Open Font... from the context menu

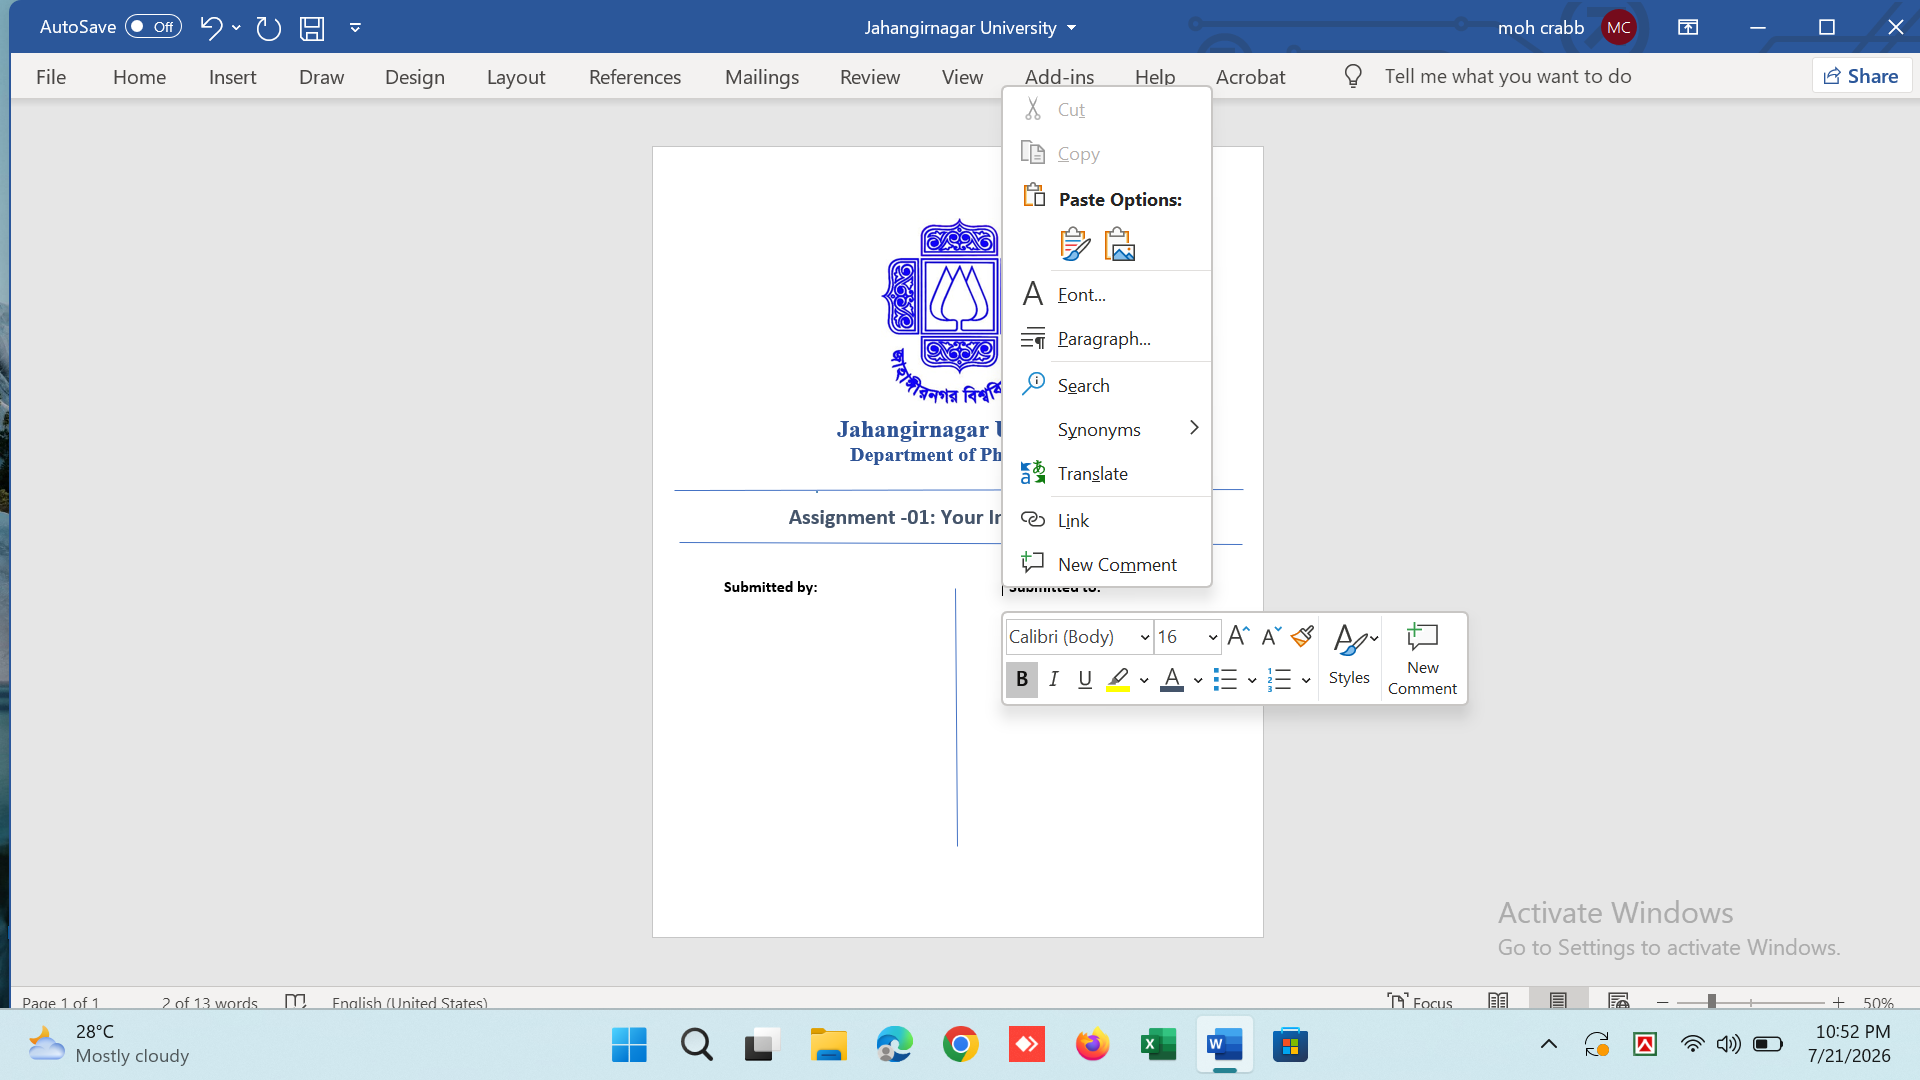pos(1107,294)
